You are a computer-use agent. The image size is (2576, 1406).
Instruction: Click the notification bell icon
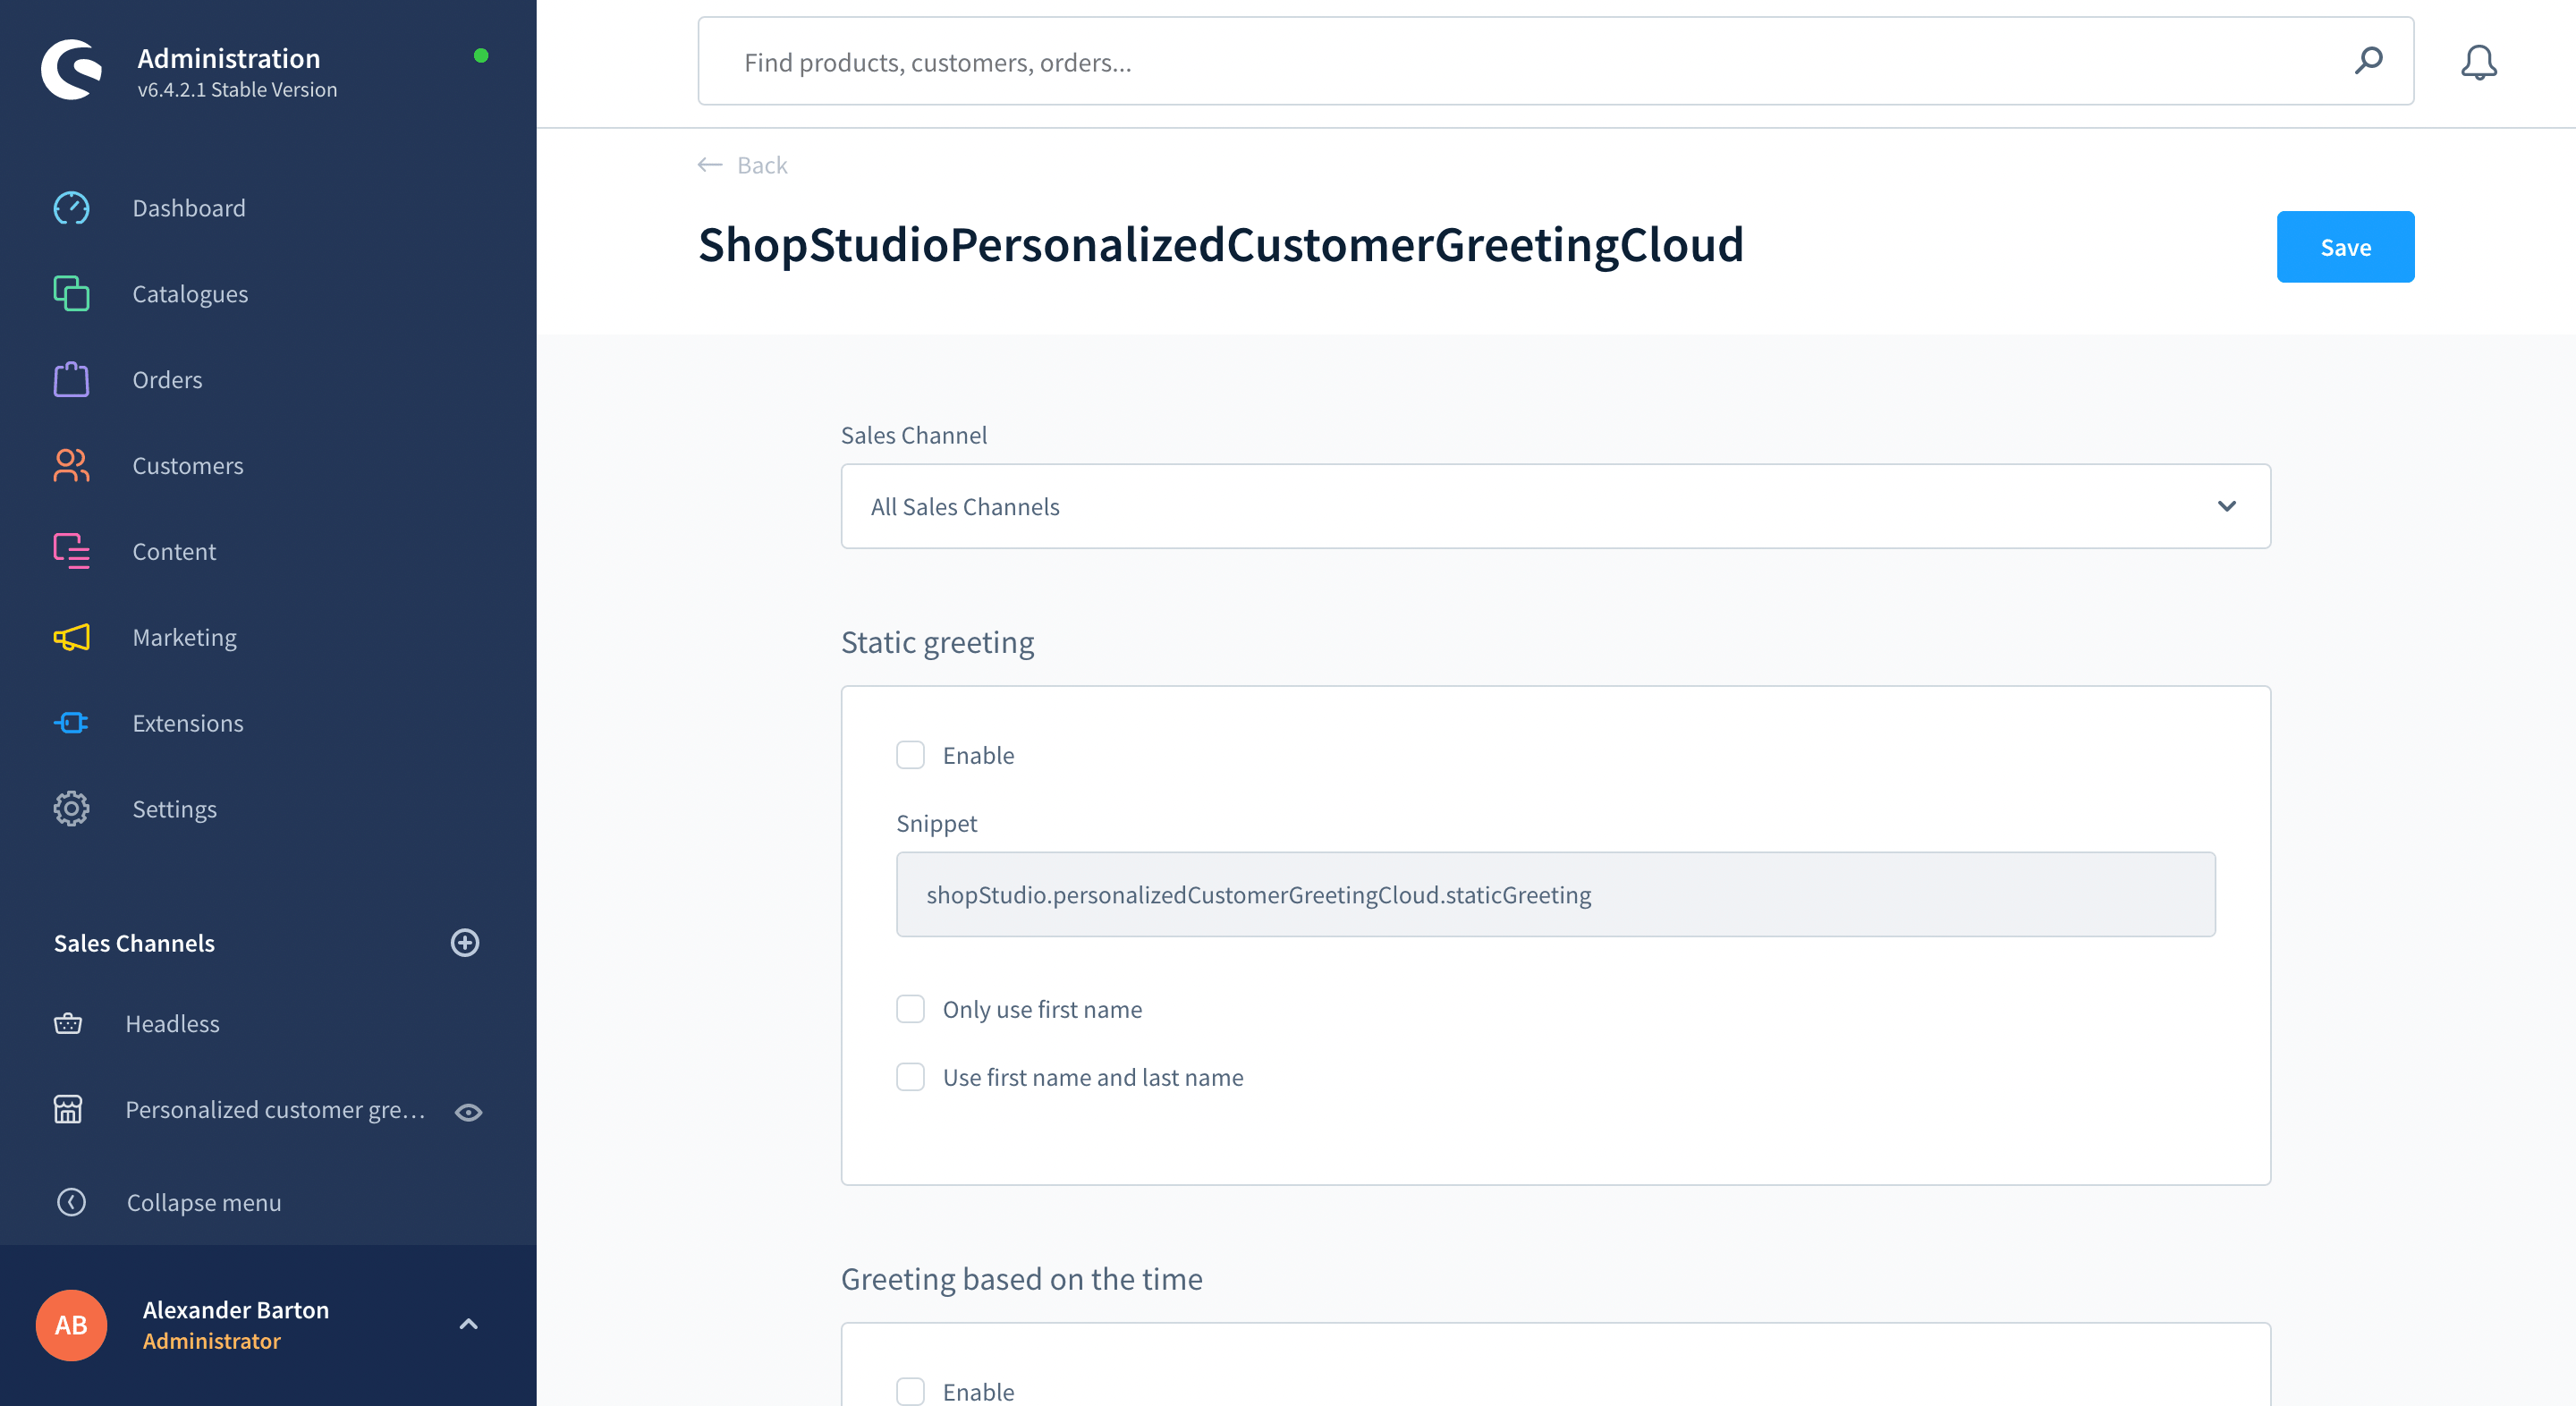(2479, 63)
